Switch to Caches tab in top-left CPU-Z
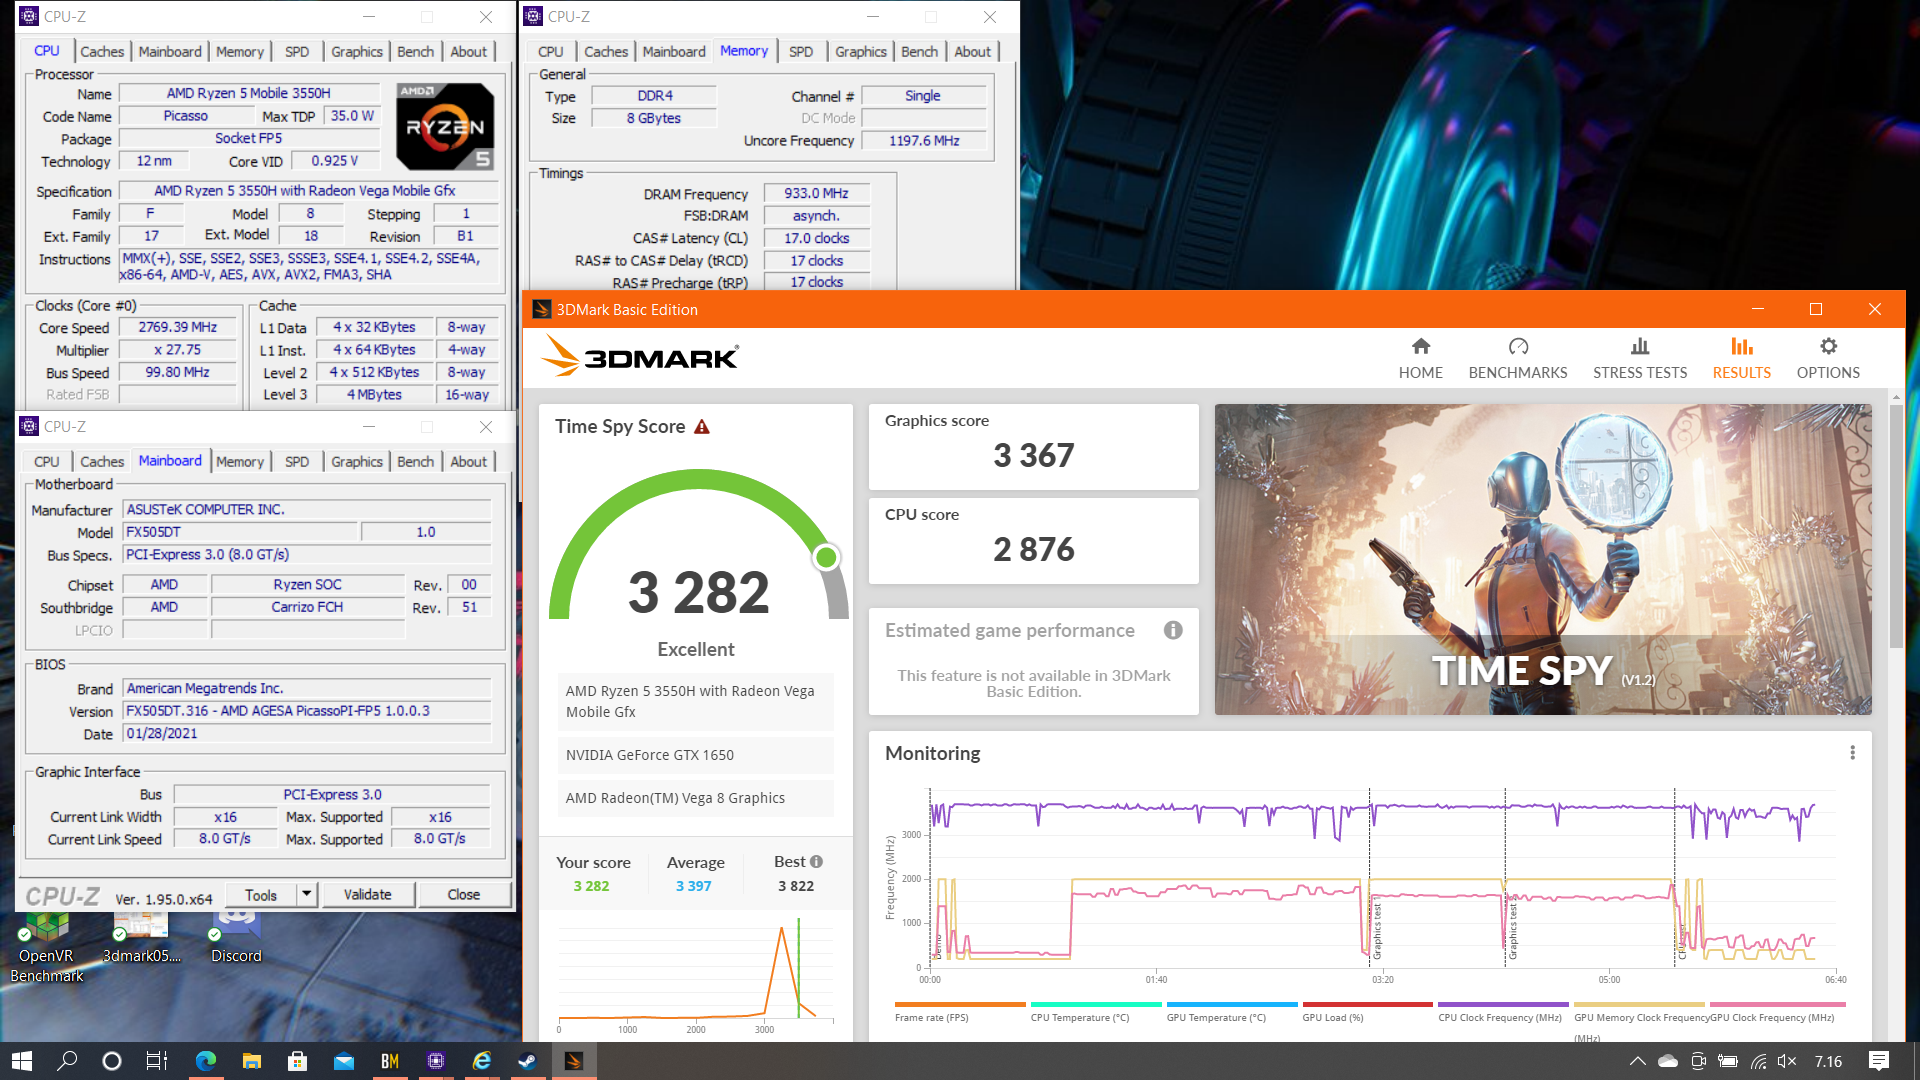Screen dimensions: 1920x1080 (102, 51)
